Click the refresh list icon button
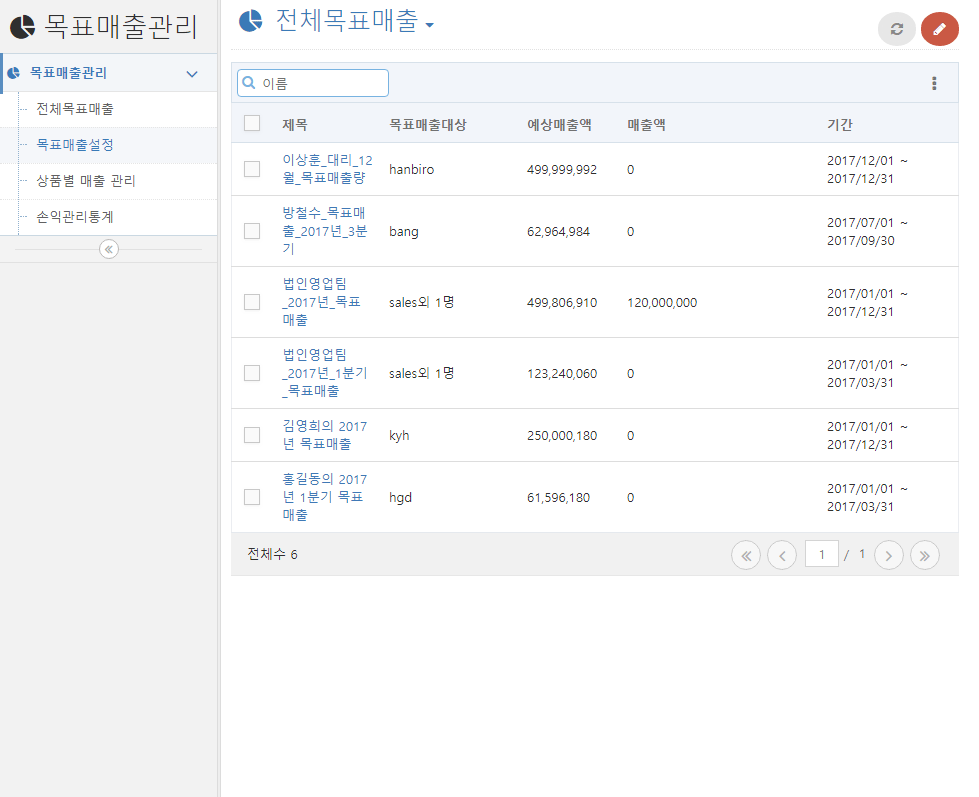 click(897, 29)
